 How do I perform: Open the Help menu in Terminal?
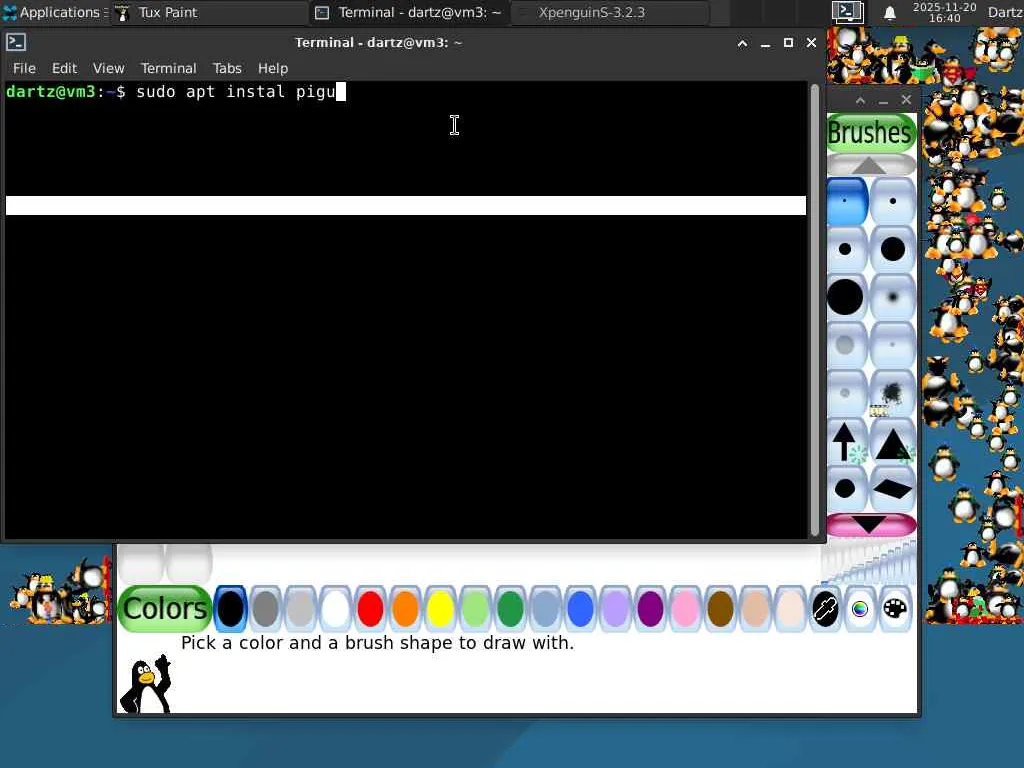[x=273, y=68]
